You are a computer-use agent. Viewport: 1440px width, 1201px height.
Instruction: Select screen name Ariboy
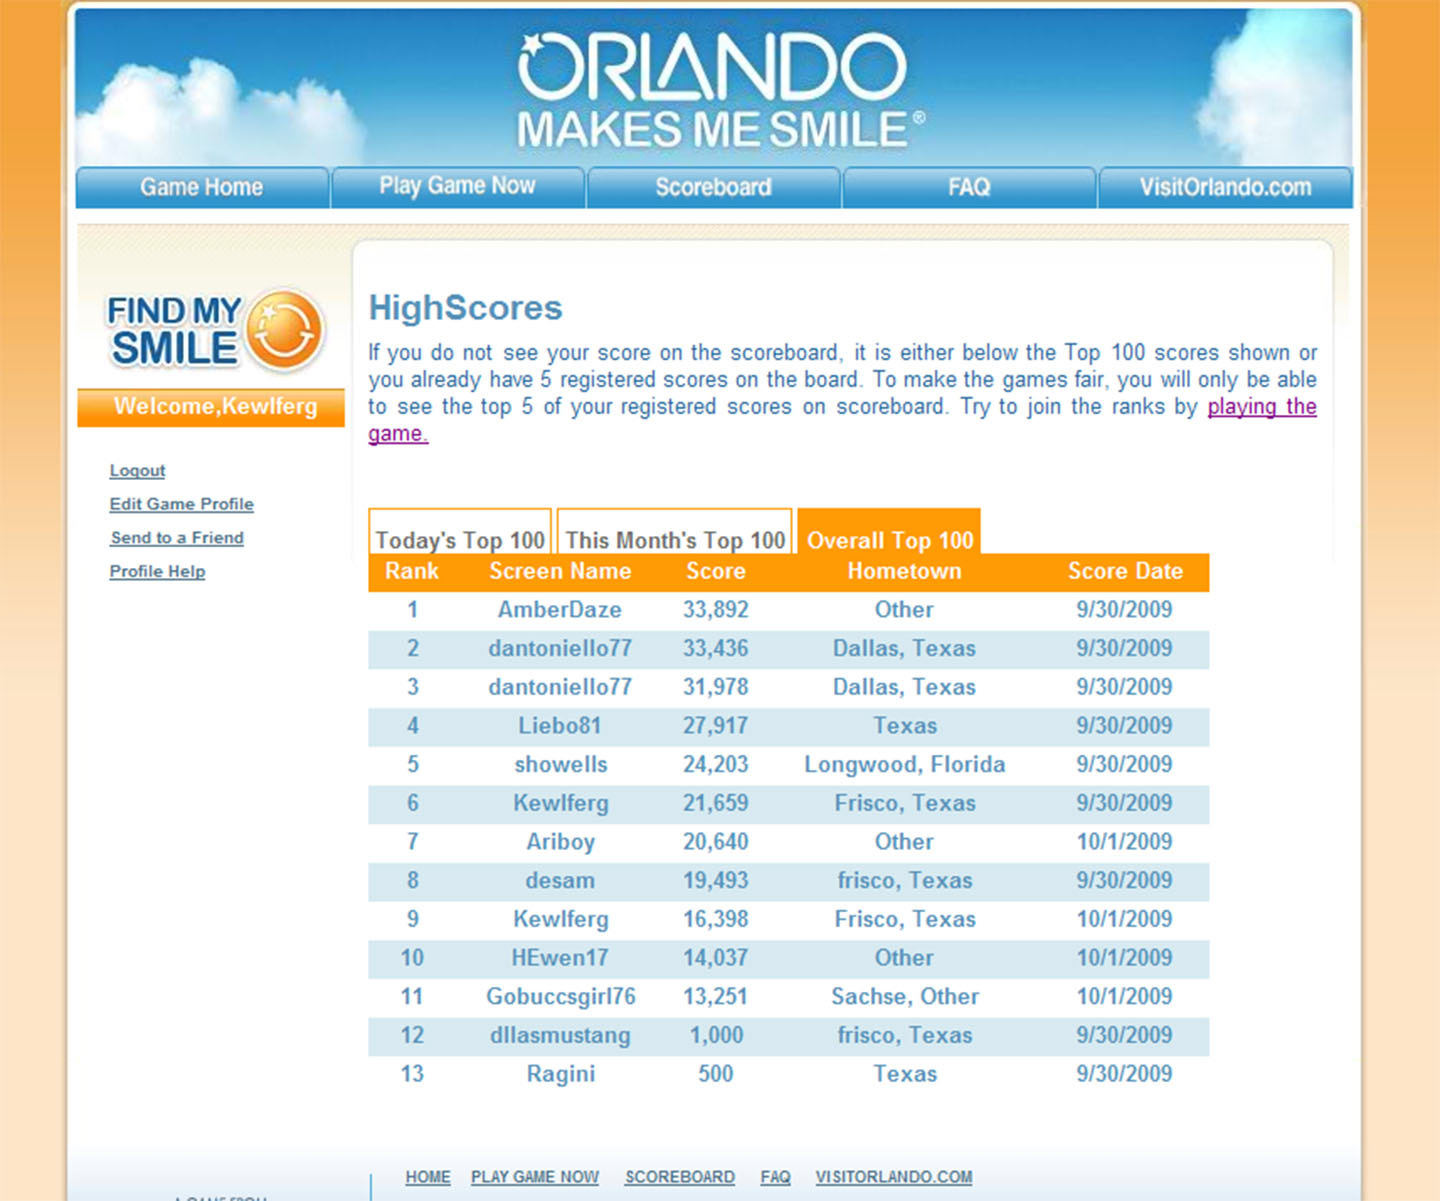point(561,842)
